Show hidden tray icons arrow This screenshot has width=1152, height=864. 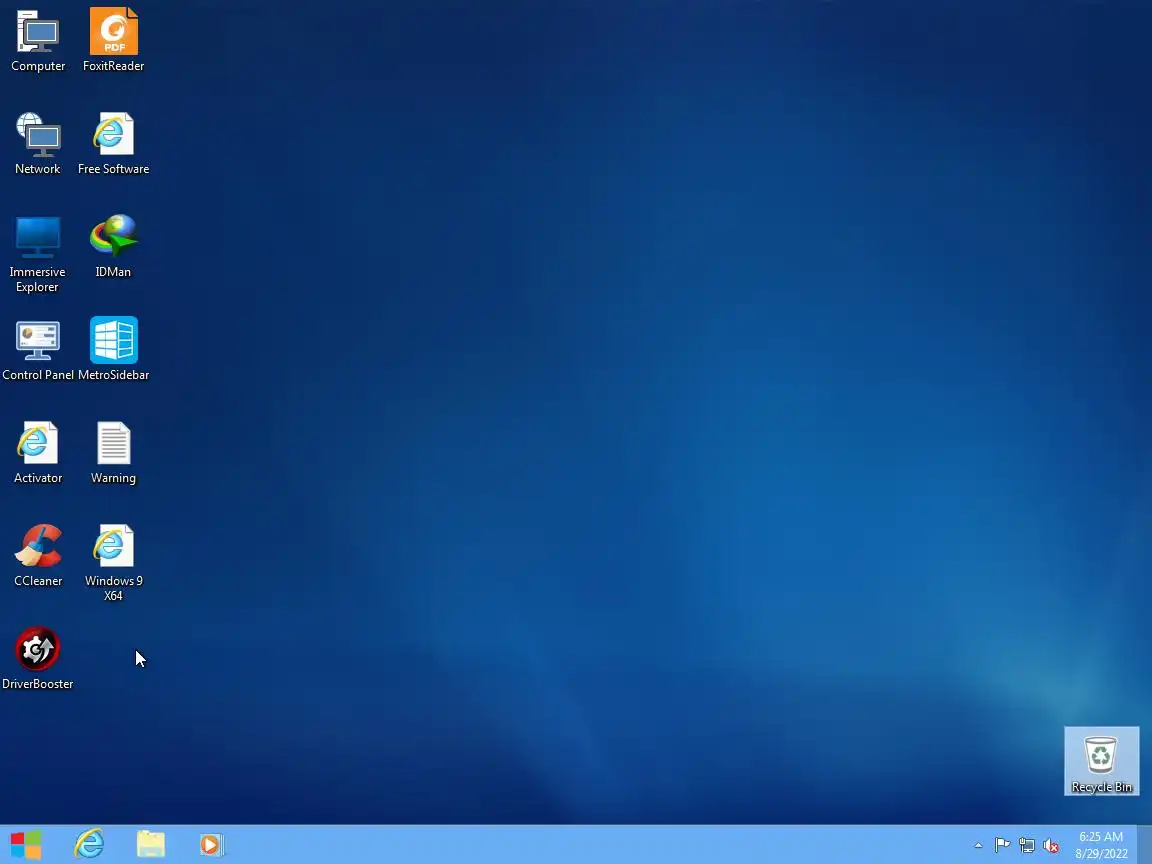[x=978, y=846]
